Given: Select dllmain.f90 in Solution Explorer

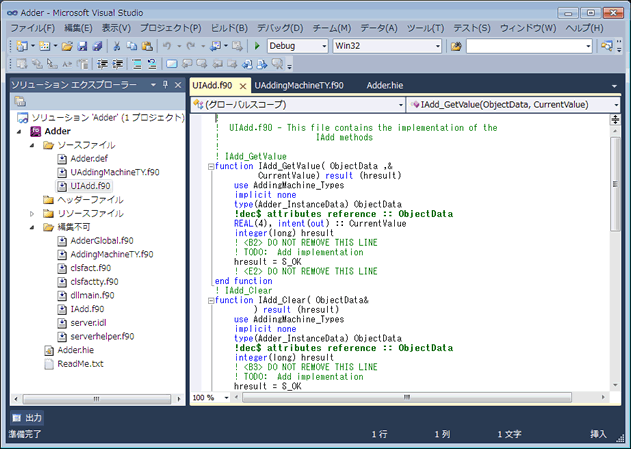Looking at the screenshot, I should 92,295.
